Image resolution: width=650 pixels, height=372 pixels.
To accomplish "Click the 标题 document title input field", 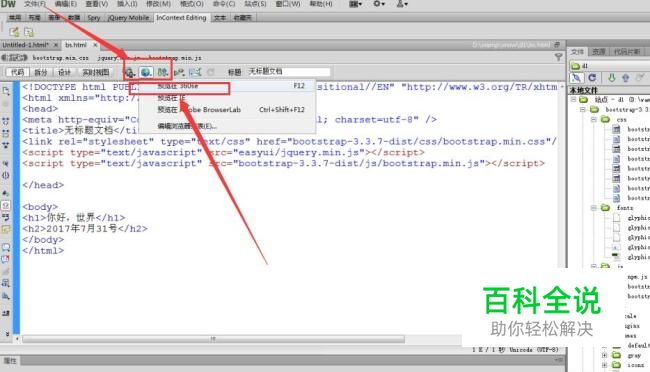I will 289,72.
